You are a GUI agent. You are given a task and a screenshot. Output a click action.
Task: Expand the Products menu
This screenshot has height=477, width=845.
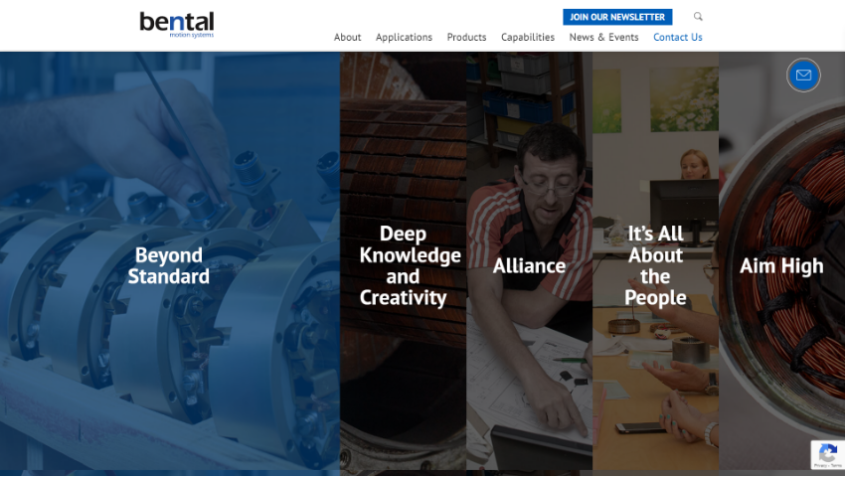[466, 37]
